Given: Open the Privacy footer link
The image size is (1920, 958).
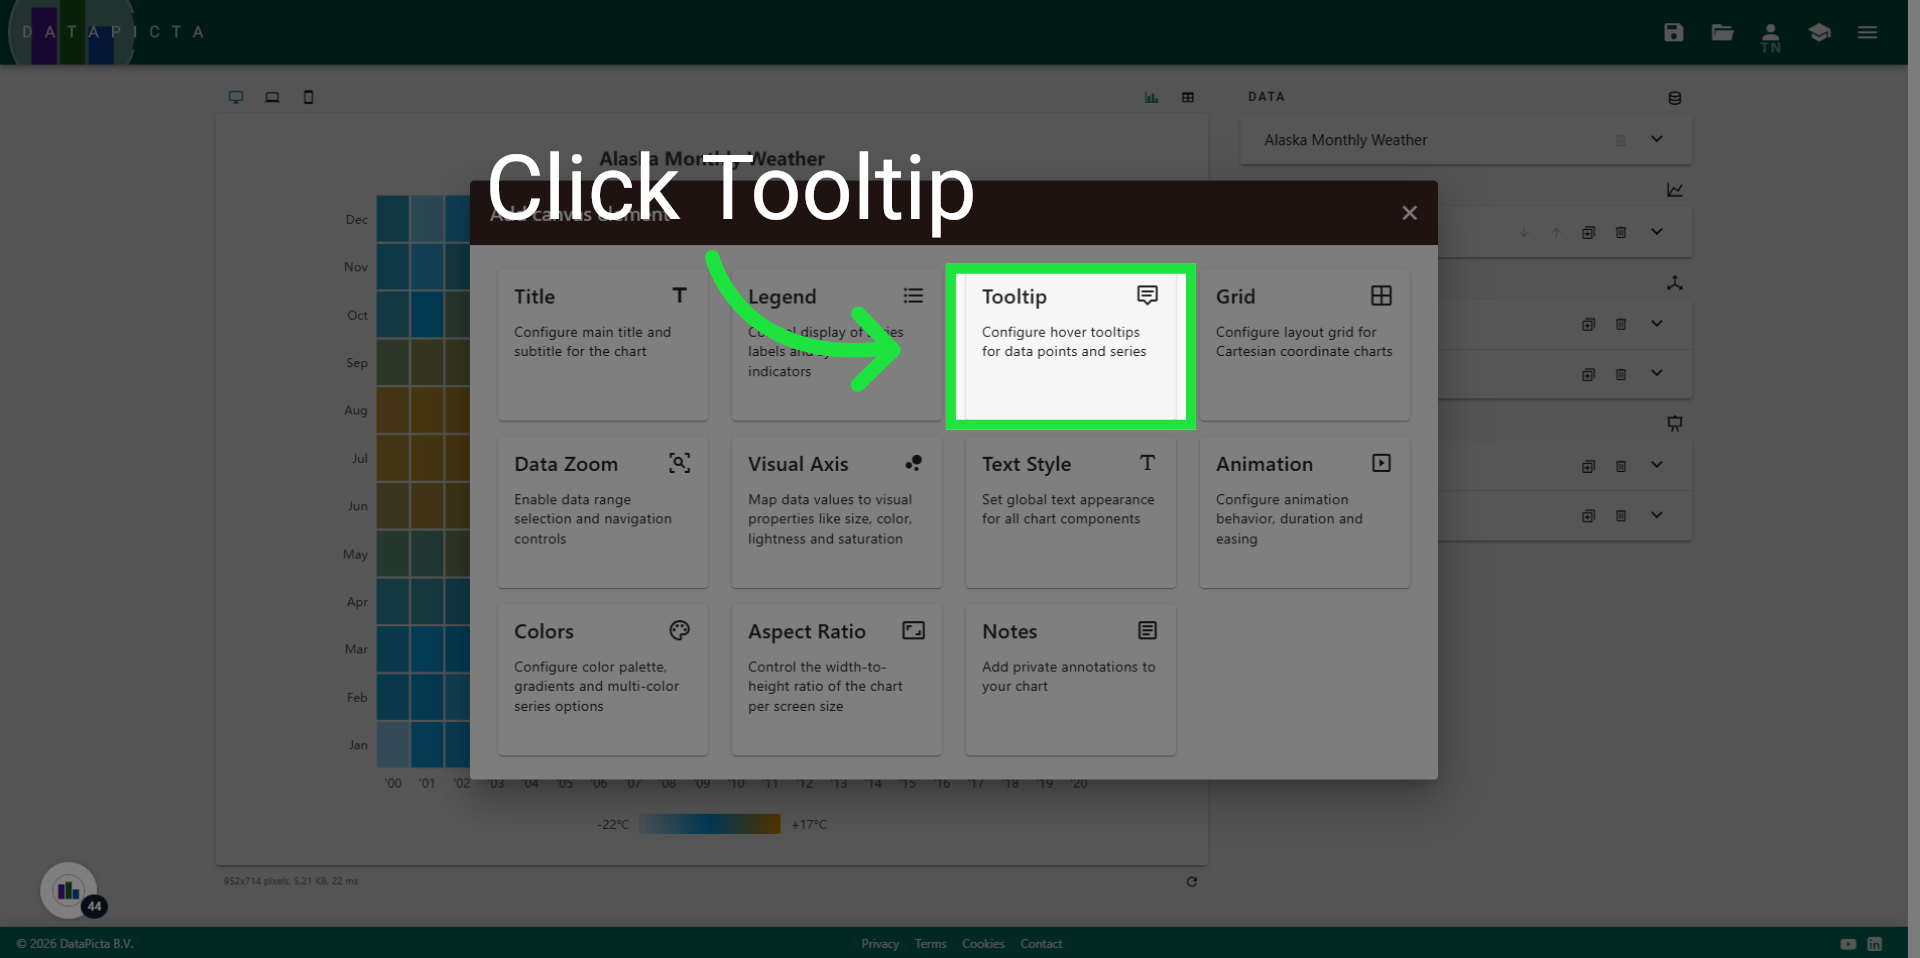Looking at the screenshot, I should [x=880, y=944].
